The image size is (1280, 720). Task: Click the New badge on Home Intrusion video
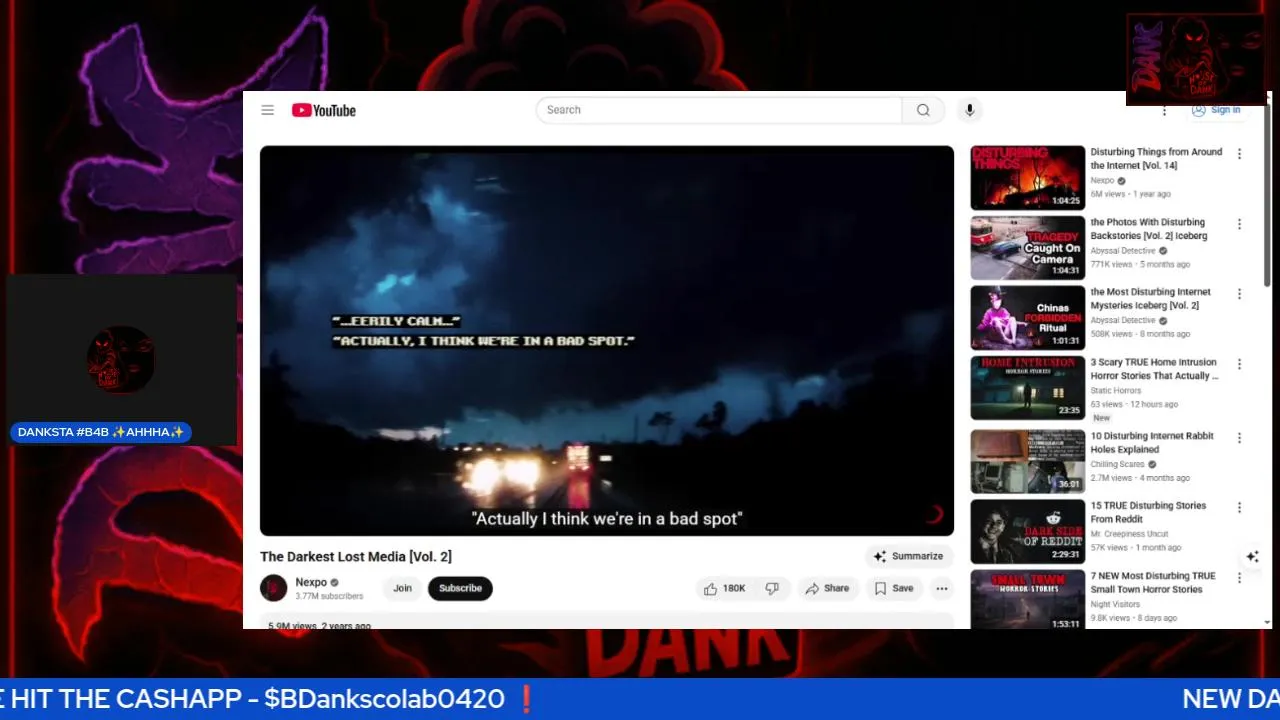point(1101,418)
